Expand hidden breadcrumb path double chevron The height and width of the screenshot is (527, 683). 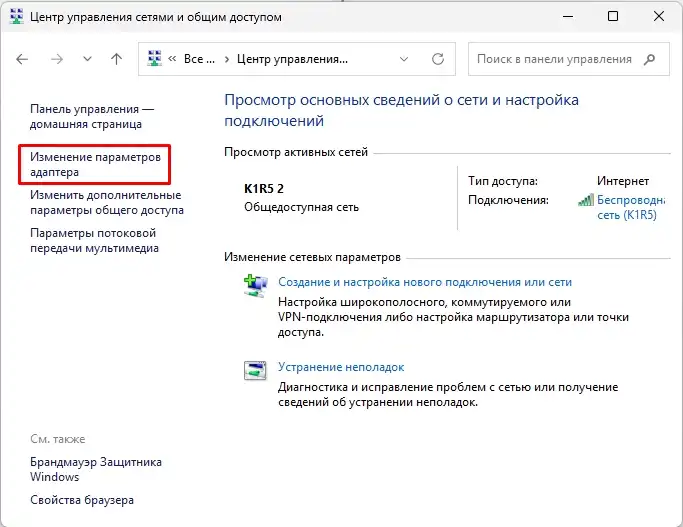172,59
